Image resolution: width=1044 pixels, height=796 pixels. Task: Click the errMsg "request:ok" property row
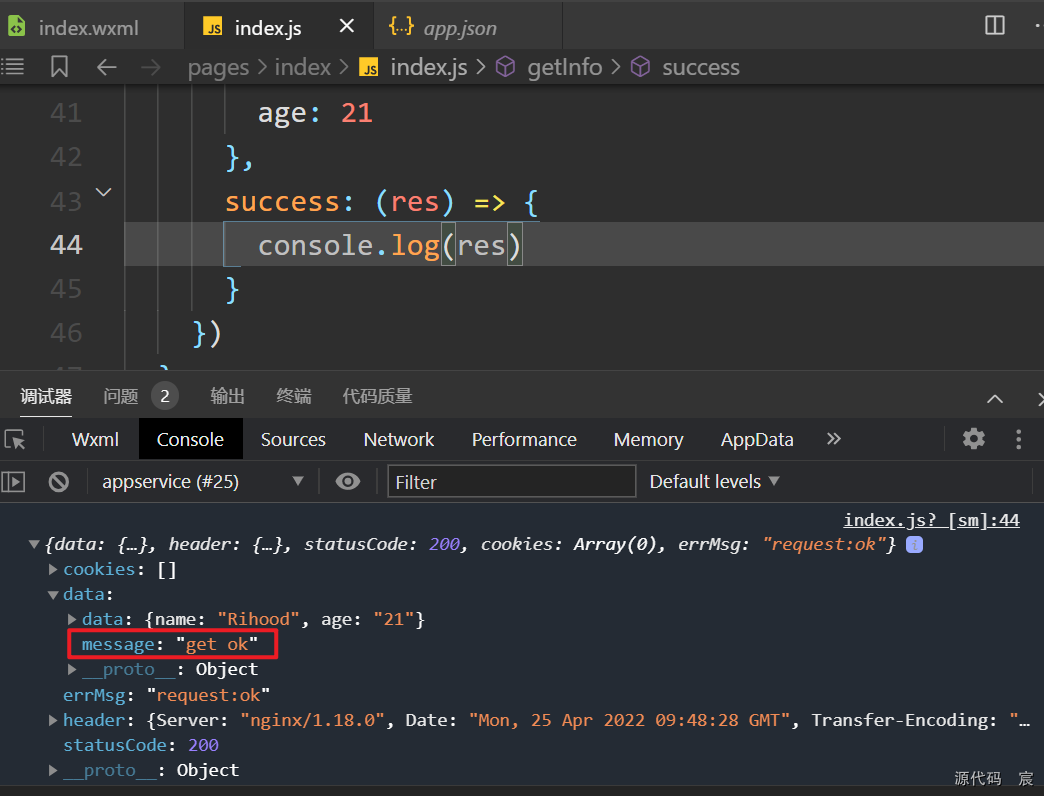[166, 695]
